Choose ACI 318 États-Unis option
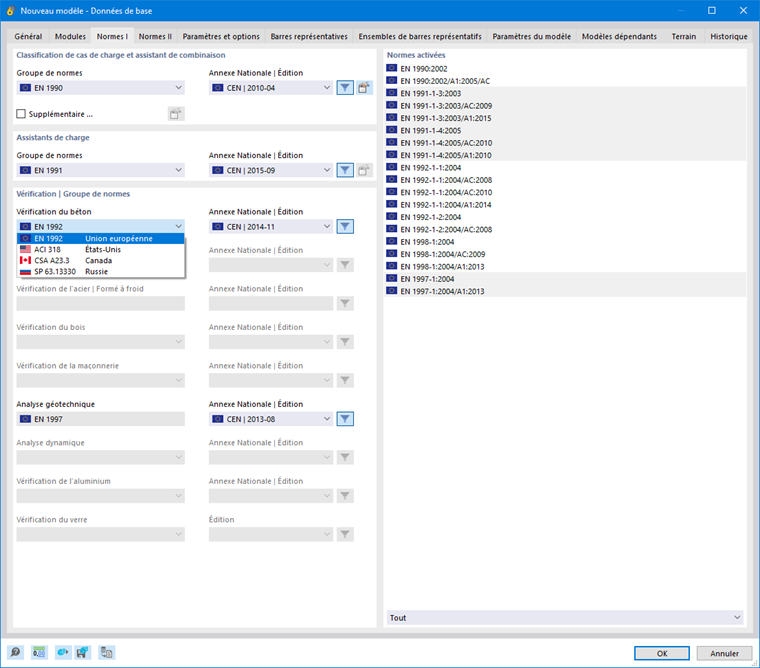Image resolution: width=760 pixels, height=668 pixels. (101, 250)
